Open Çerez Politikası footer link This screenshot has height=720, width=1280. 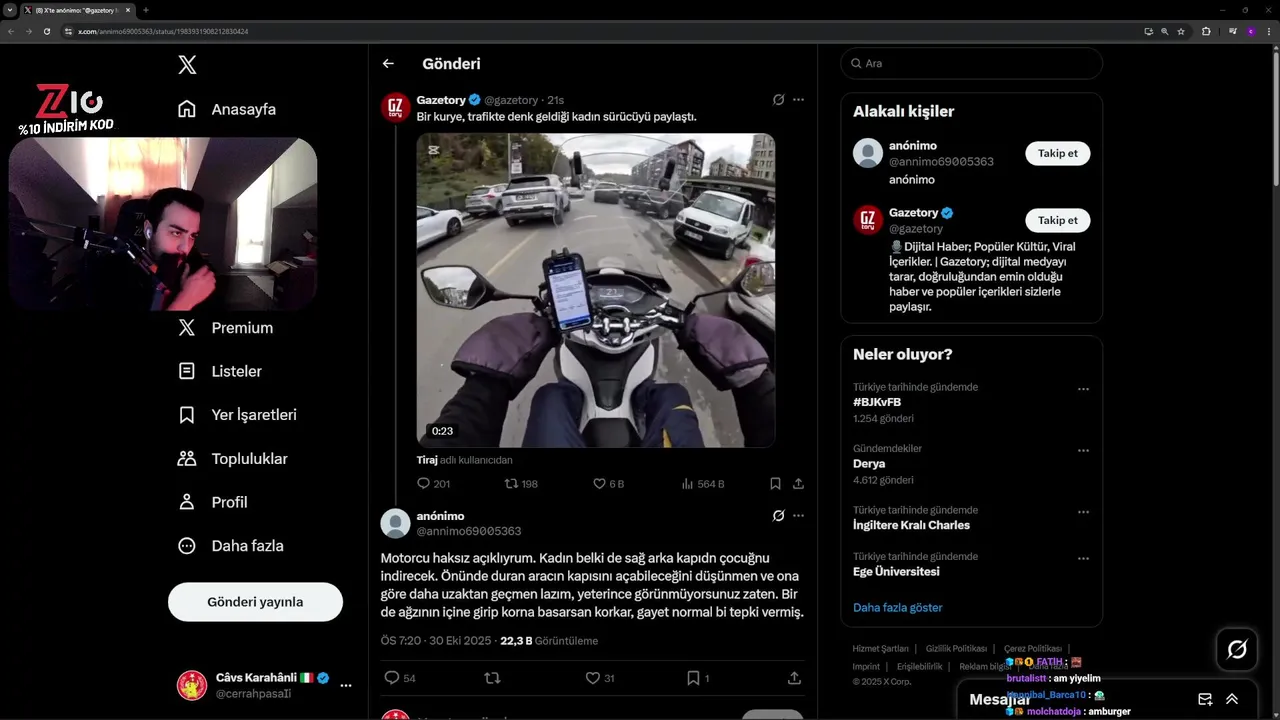coord(1033,649)
